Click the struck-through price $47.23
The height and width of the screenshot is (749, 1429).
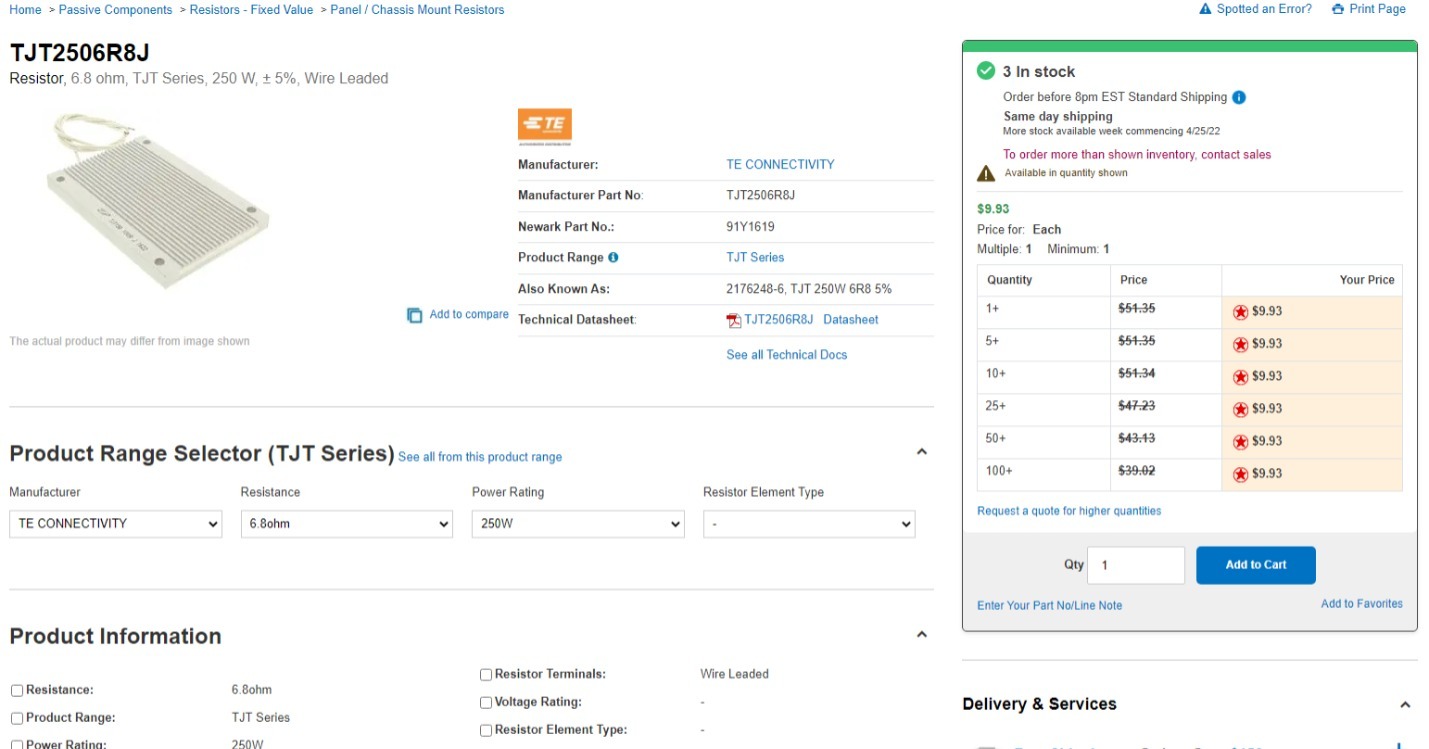[x=1136, y=406]
